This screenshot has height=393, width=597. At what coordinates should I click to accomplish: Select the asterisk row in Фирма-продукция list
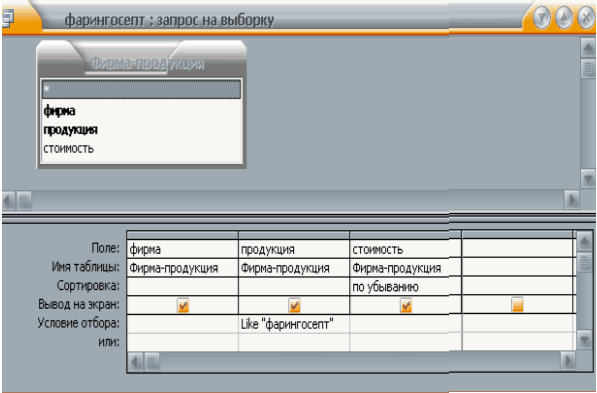[x=141, y=89]
